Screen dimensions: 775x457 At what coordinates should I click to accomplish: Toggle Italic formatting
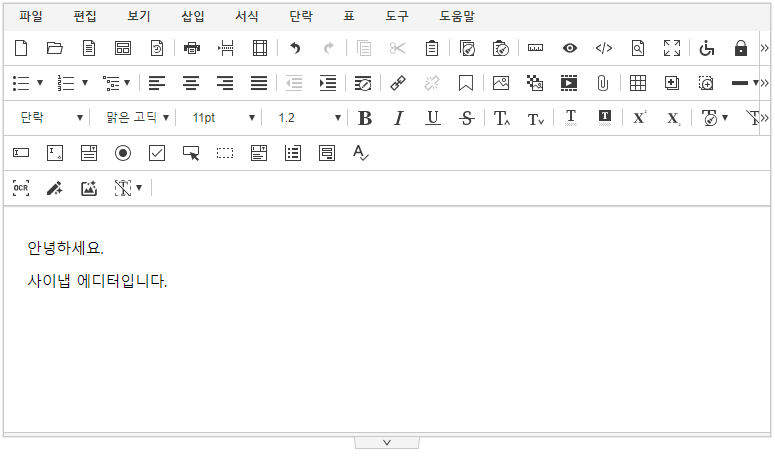[398, 118]
